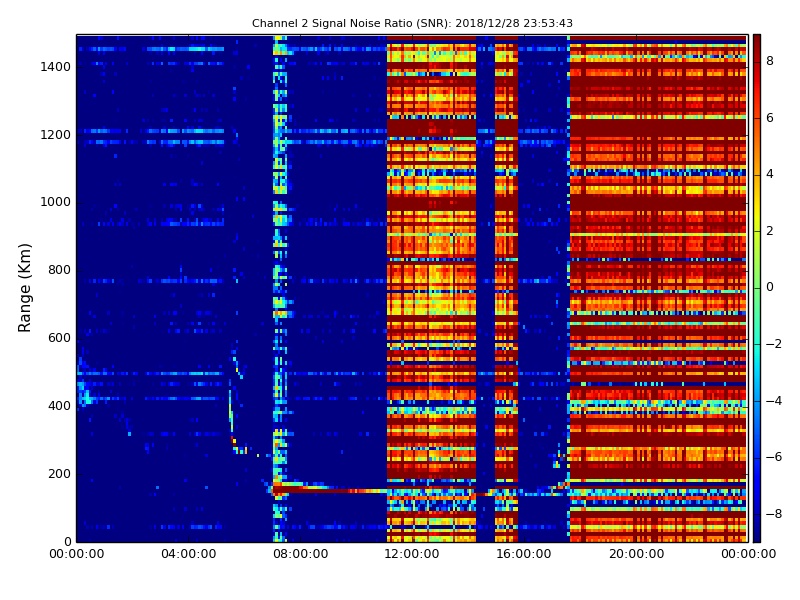
Task: Click the dark red top of the colorbar
Action: coord(757,43)
